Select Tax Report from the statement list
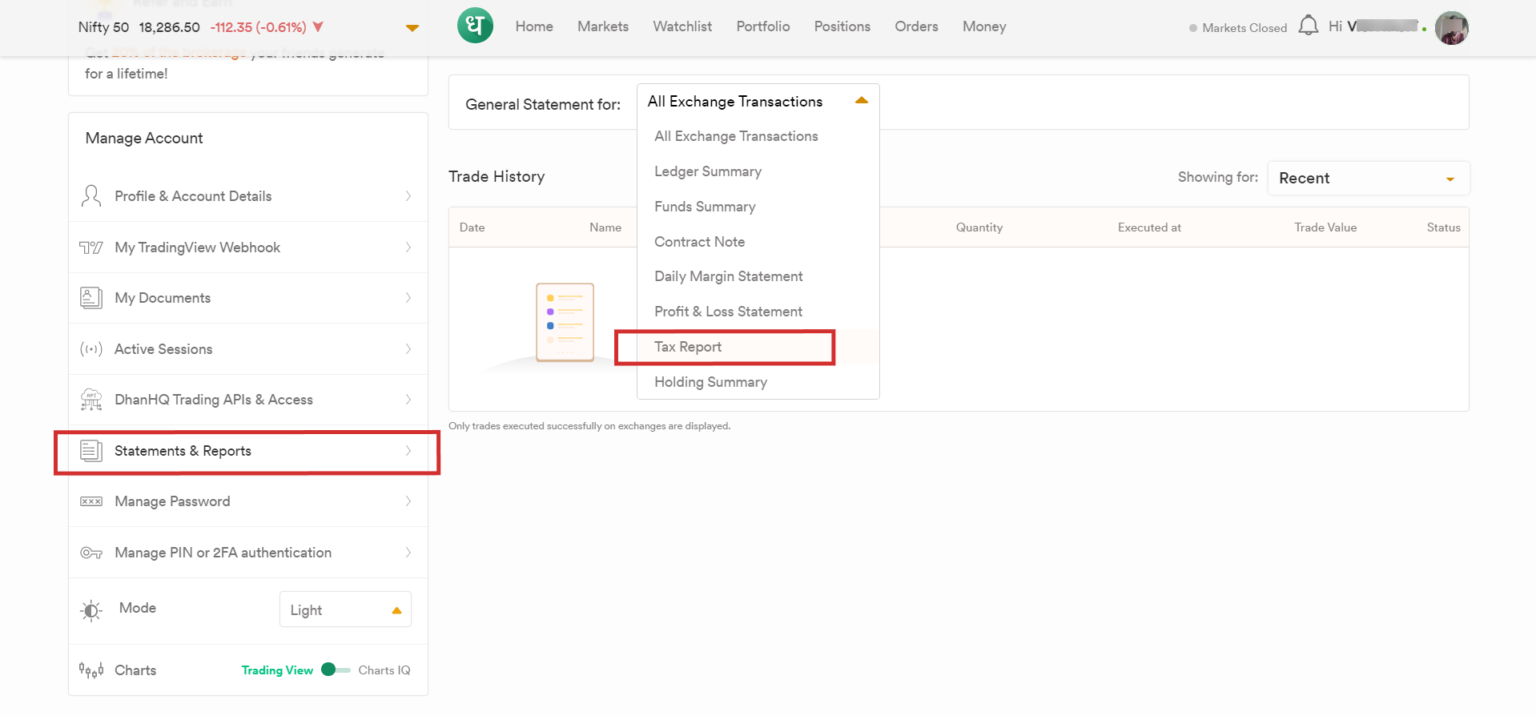This screenshot has height=716, width=1536. (688, 347)
